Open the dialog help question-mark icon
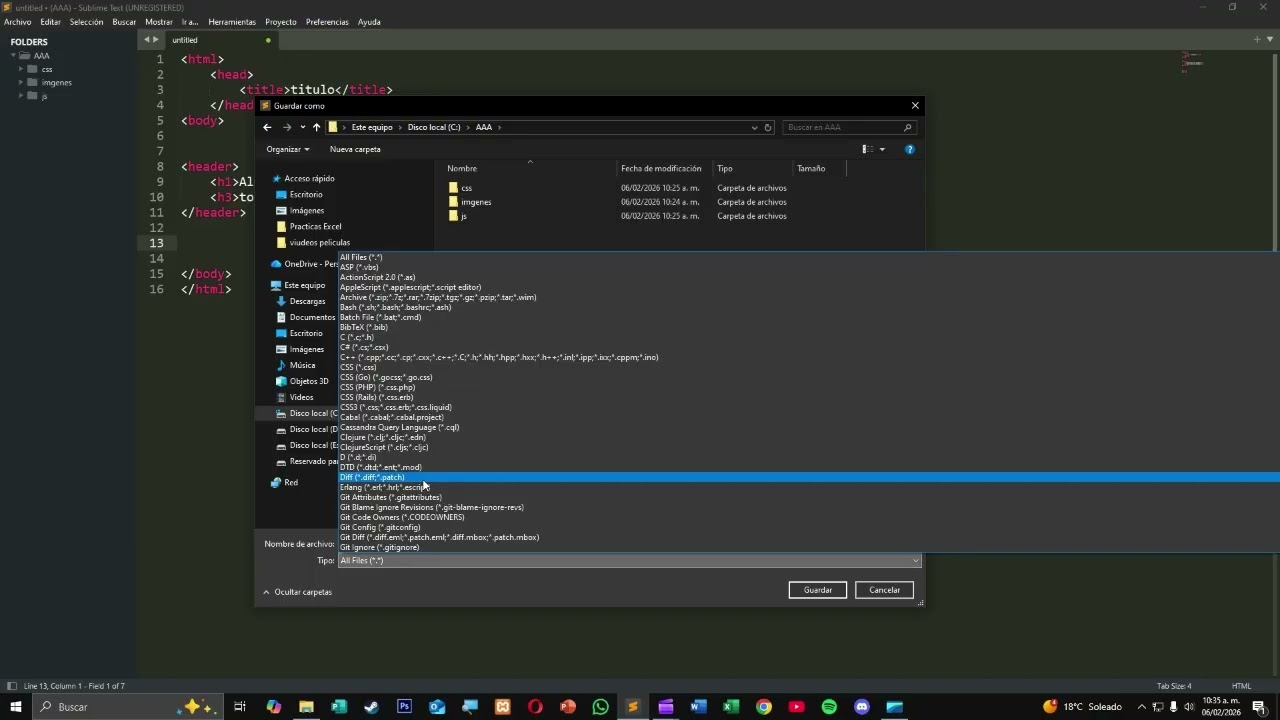The width and height of the screenshot is (1280, 720). pos(909,149)
